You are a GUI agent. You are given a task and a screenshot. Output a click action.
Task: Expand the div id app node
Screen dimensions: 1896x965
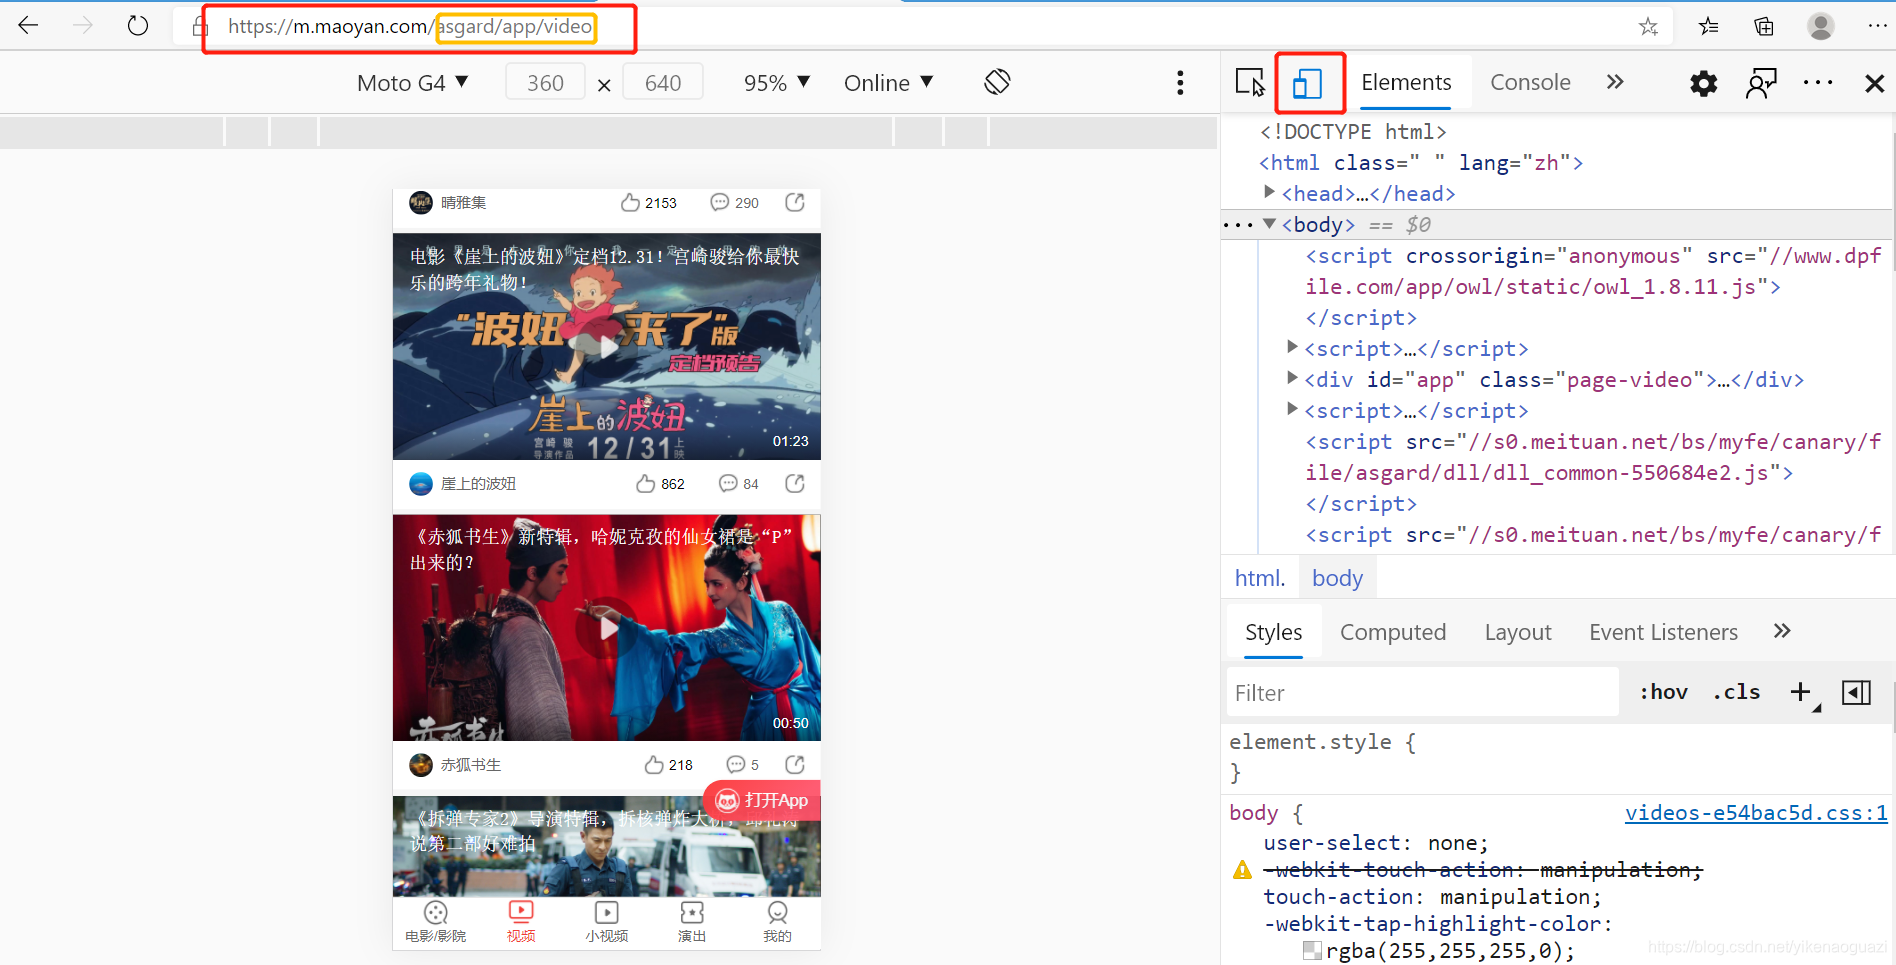(1292, 378)
